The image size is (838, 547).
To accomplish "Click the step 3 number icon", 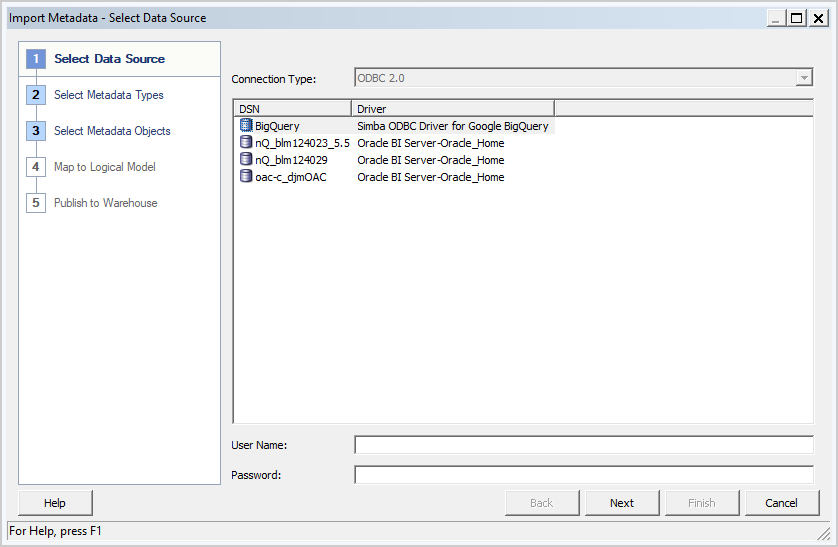I will pyautogui.click(x=36, y=131).
